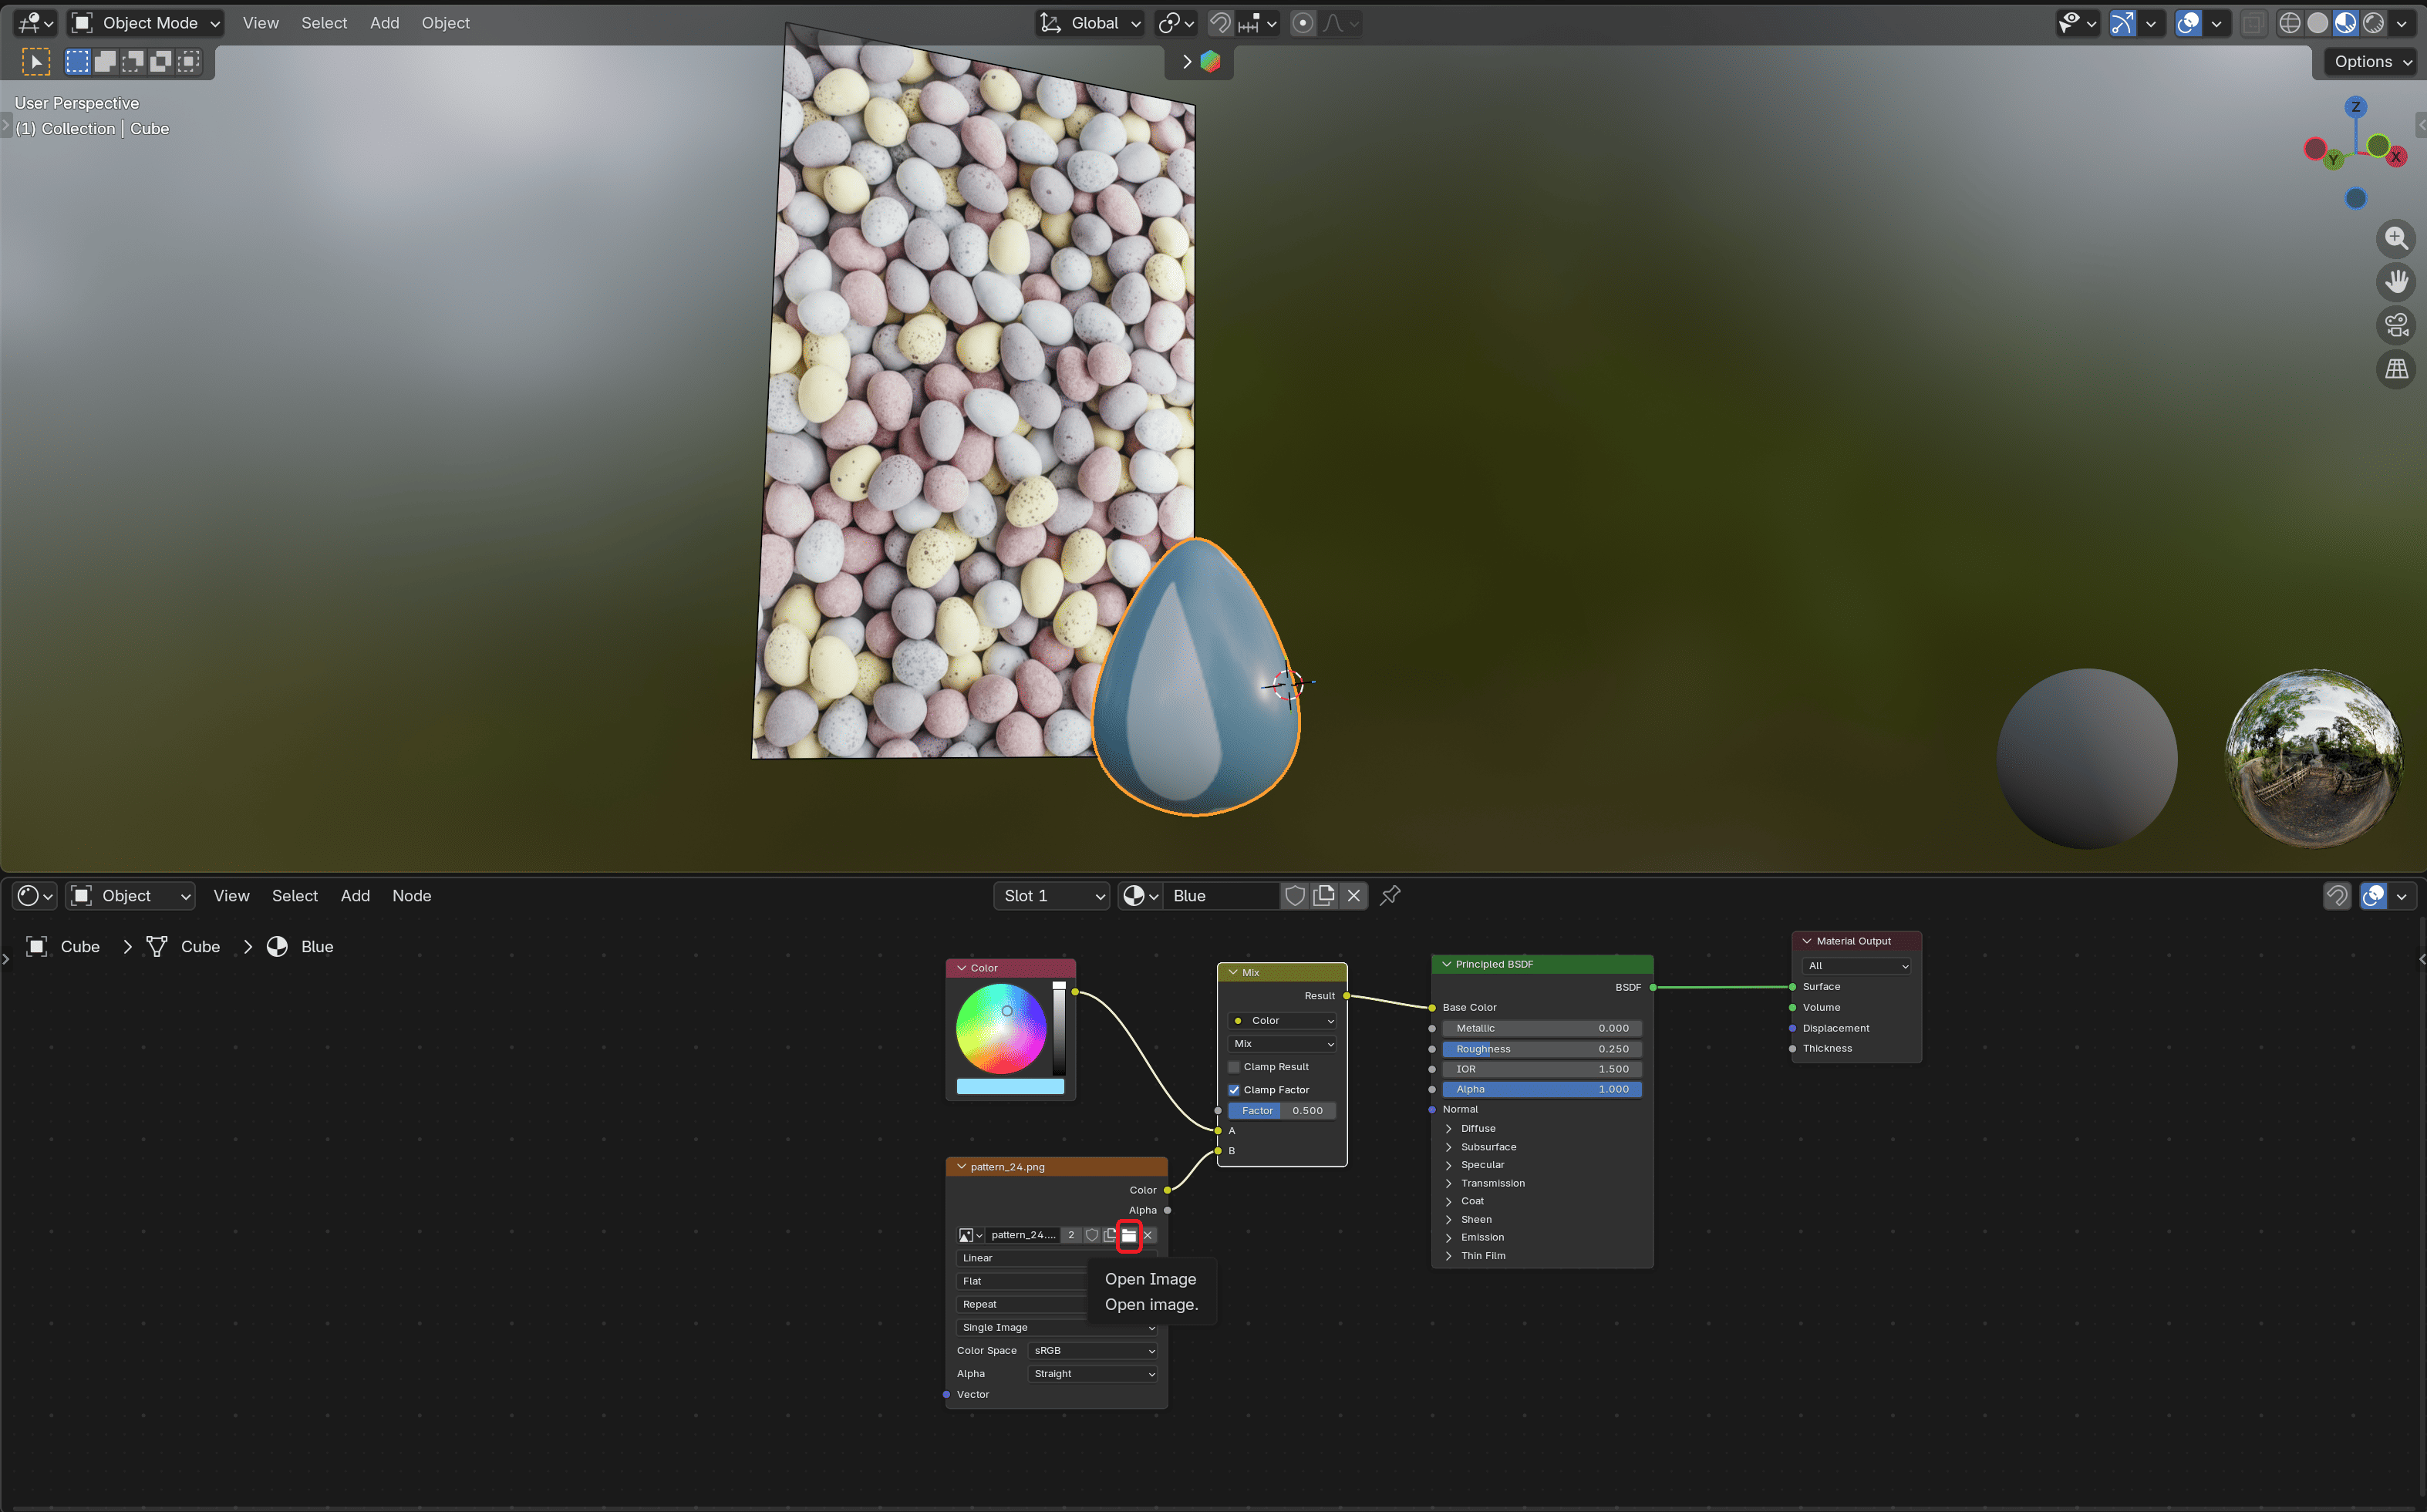Choose Intersect selection mode icon

[x=188, y=61]
